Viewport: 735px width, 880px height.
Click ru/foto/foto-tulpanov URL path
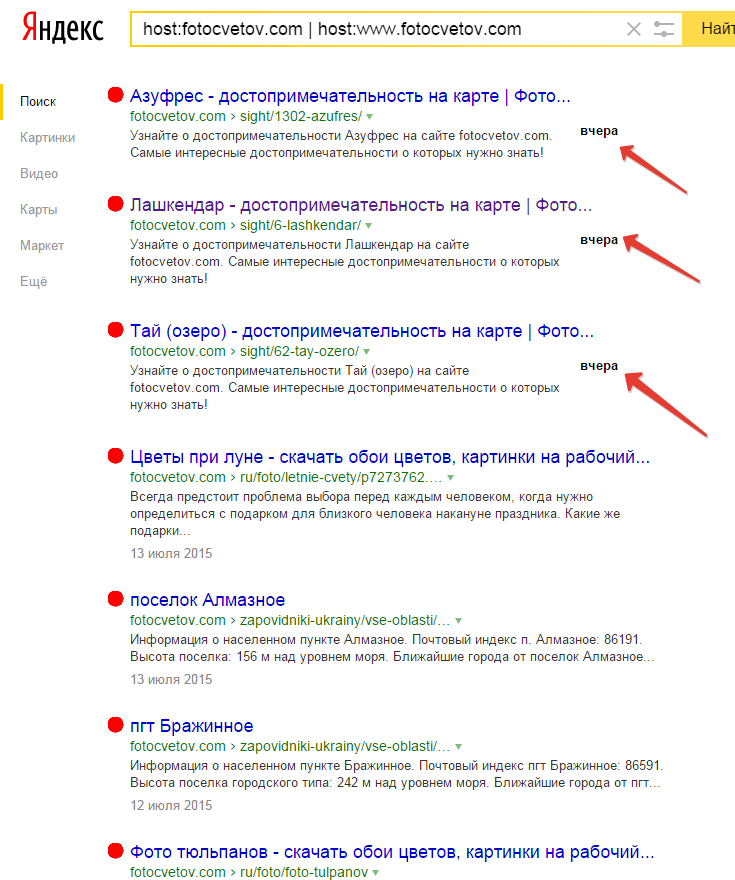point(304,872)
